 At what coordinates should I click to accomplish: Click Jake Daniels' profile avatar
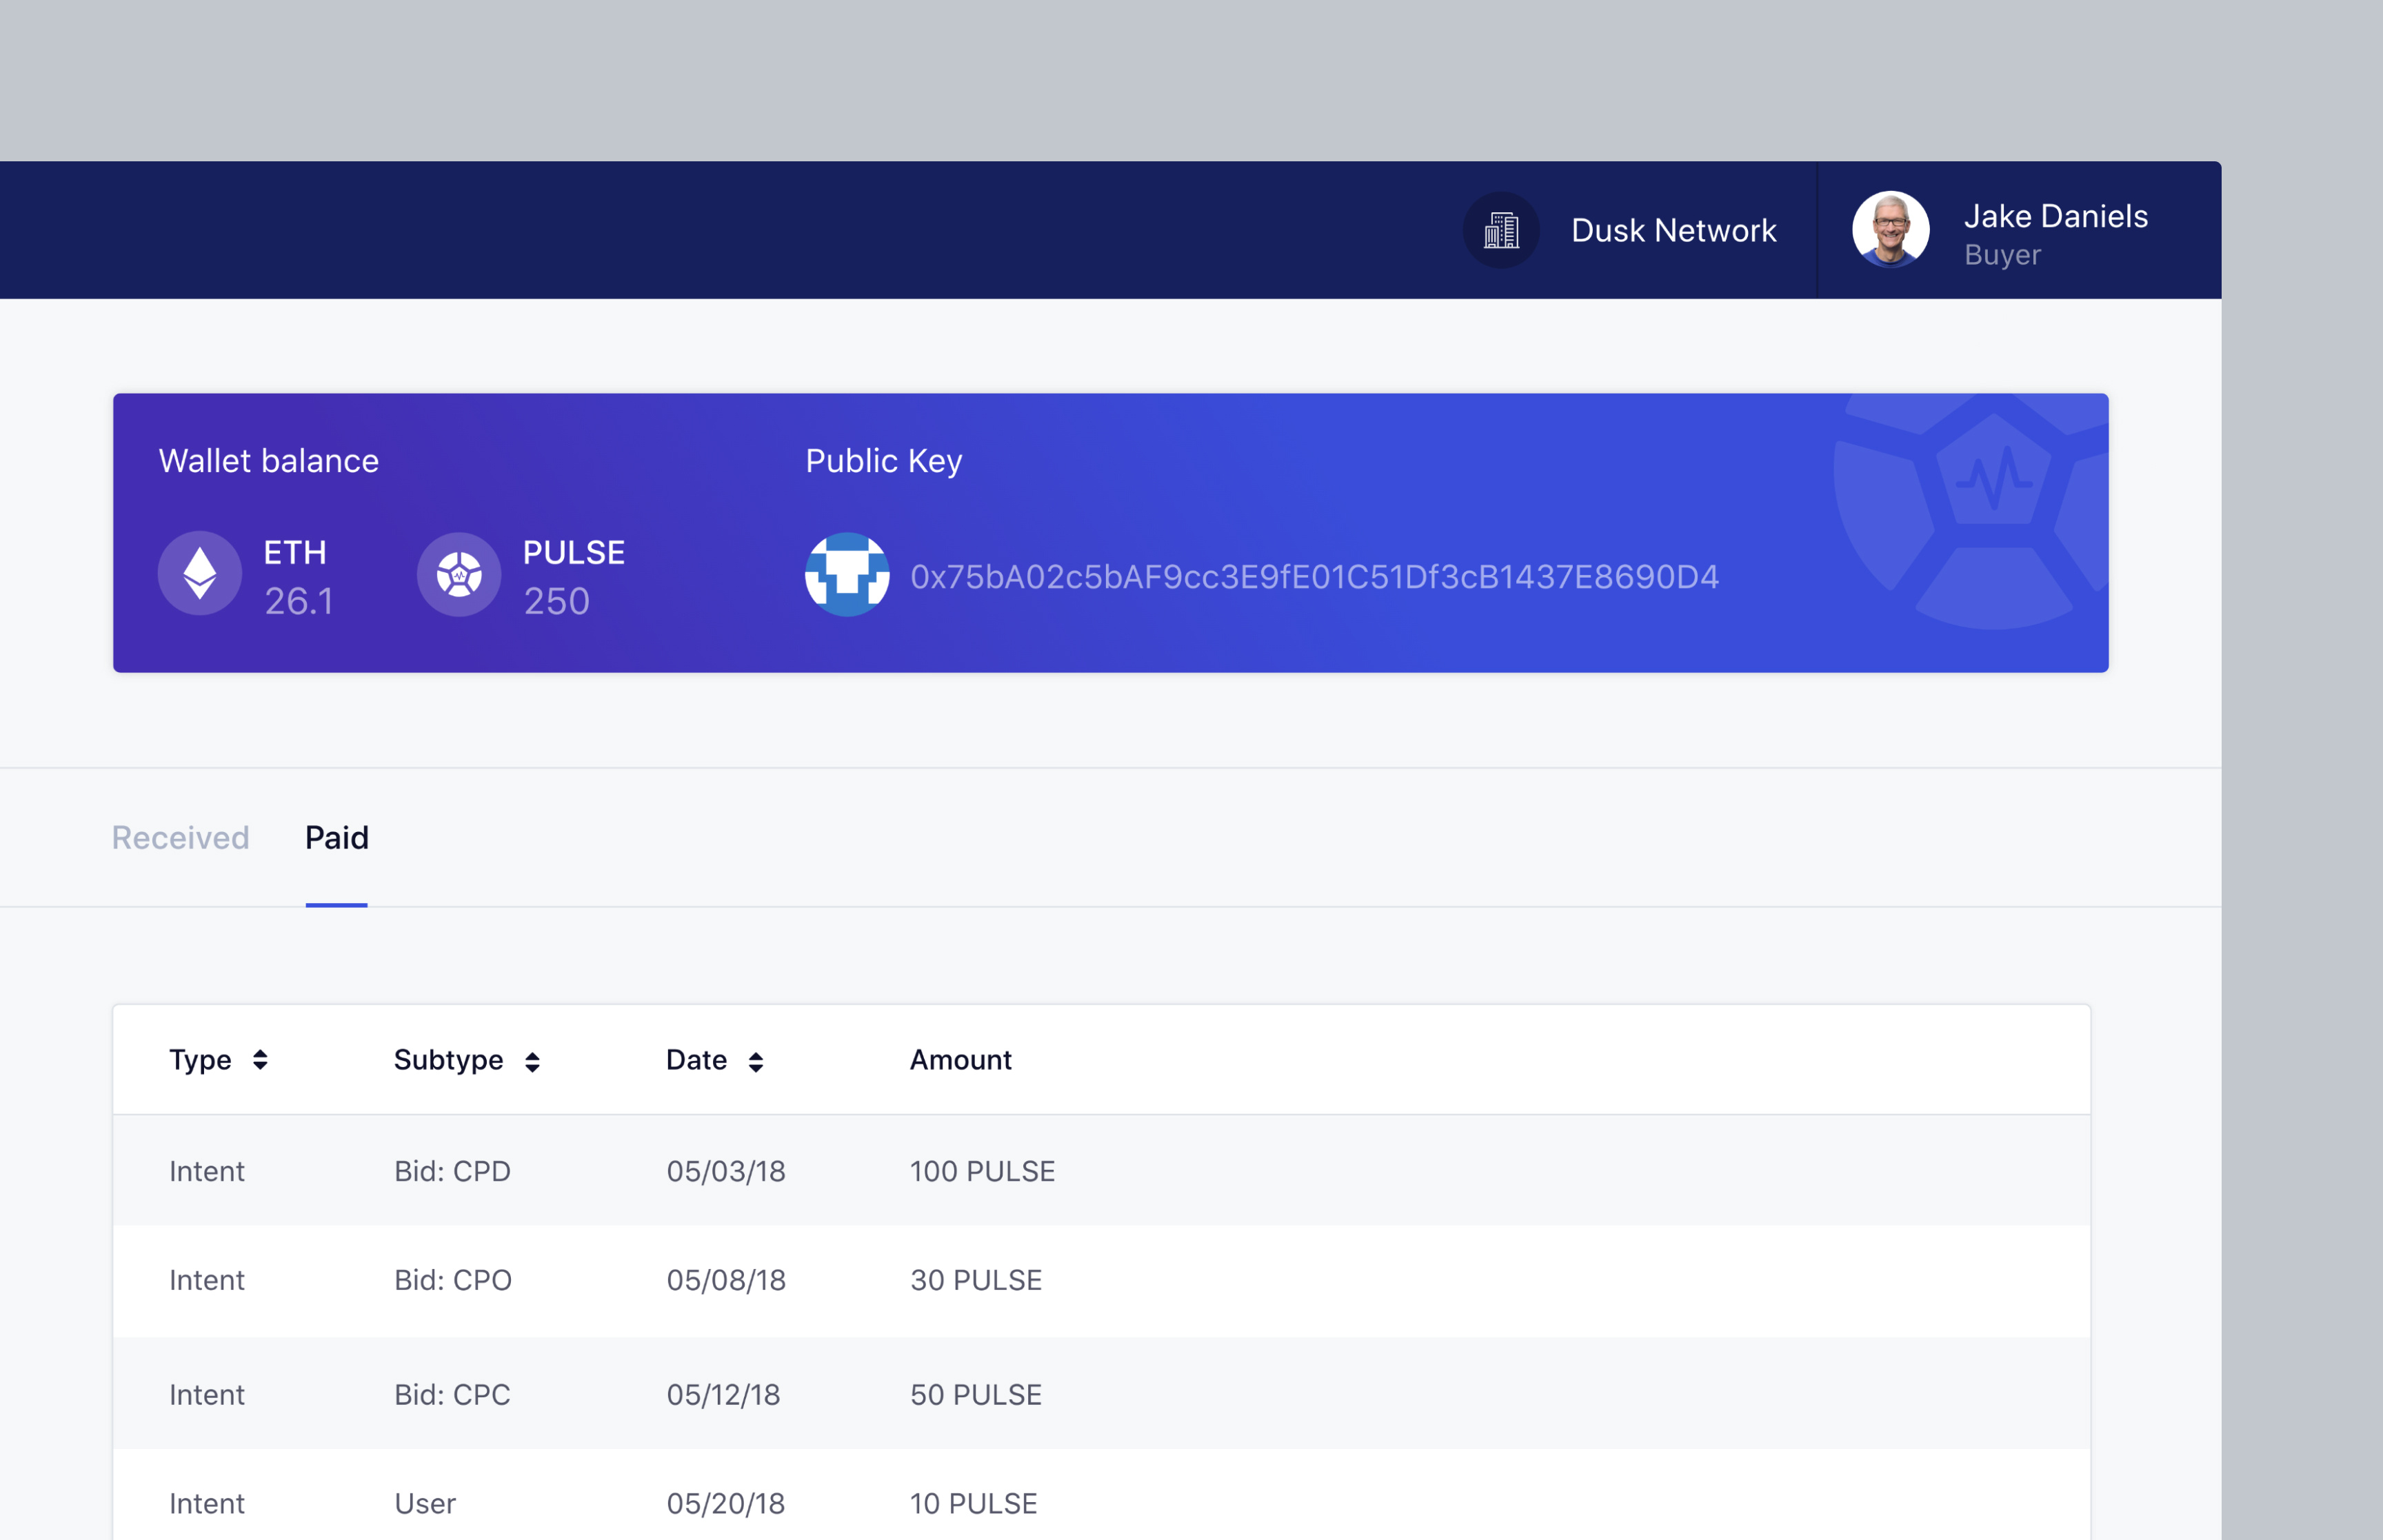pyautogui.click(x=1890, y=229)
